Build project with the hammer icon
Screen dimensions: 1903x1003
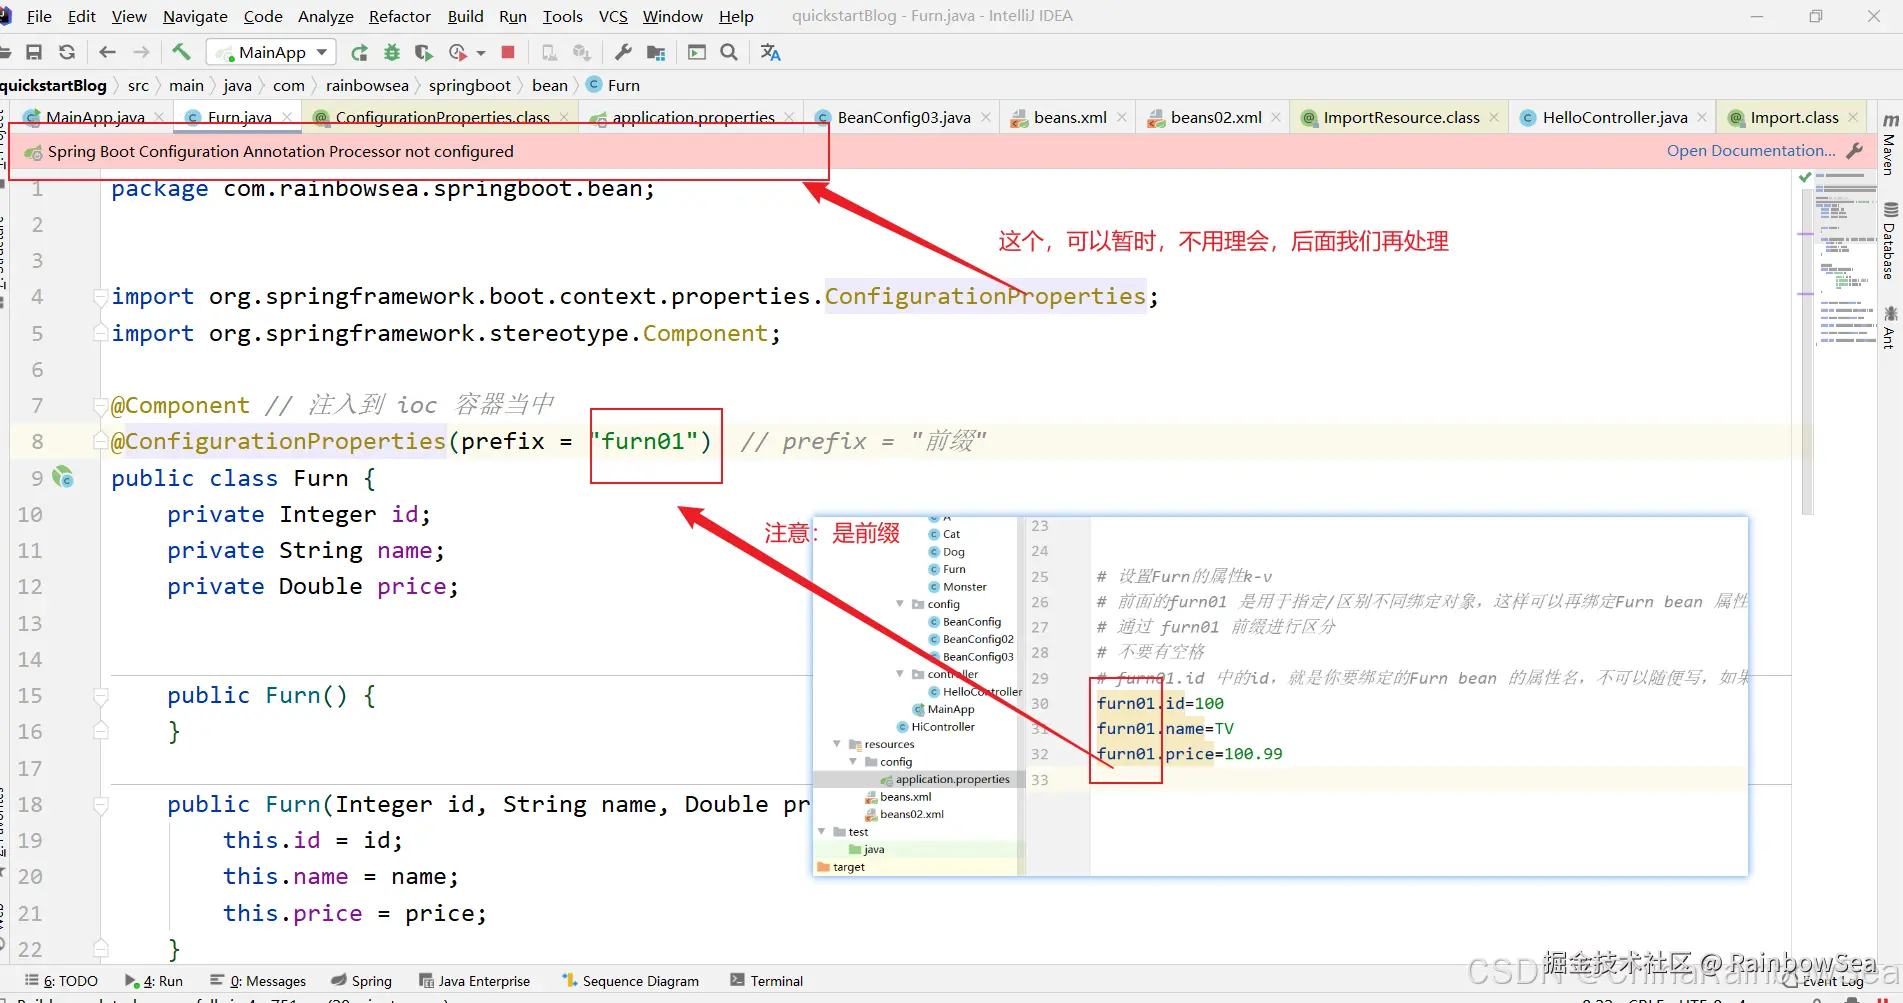(x=181, y=52)
